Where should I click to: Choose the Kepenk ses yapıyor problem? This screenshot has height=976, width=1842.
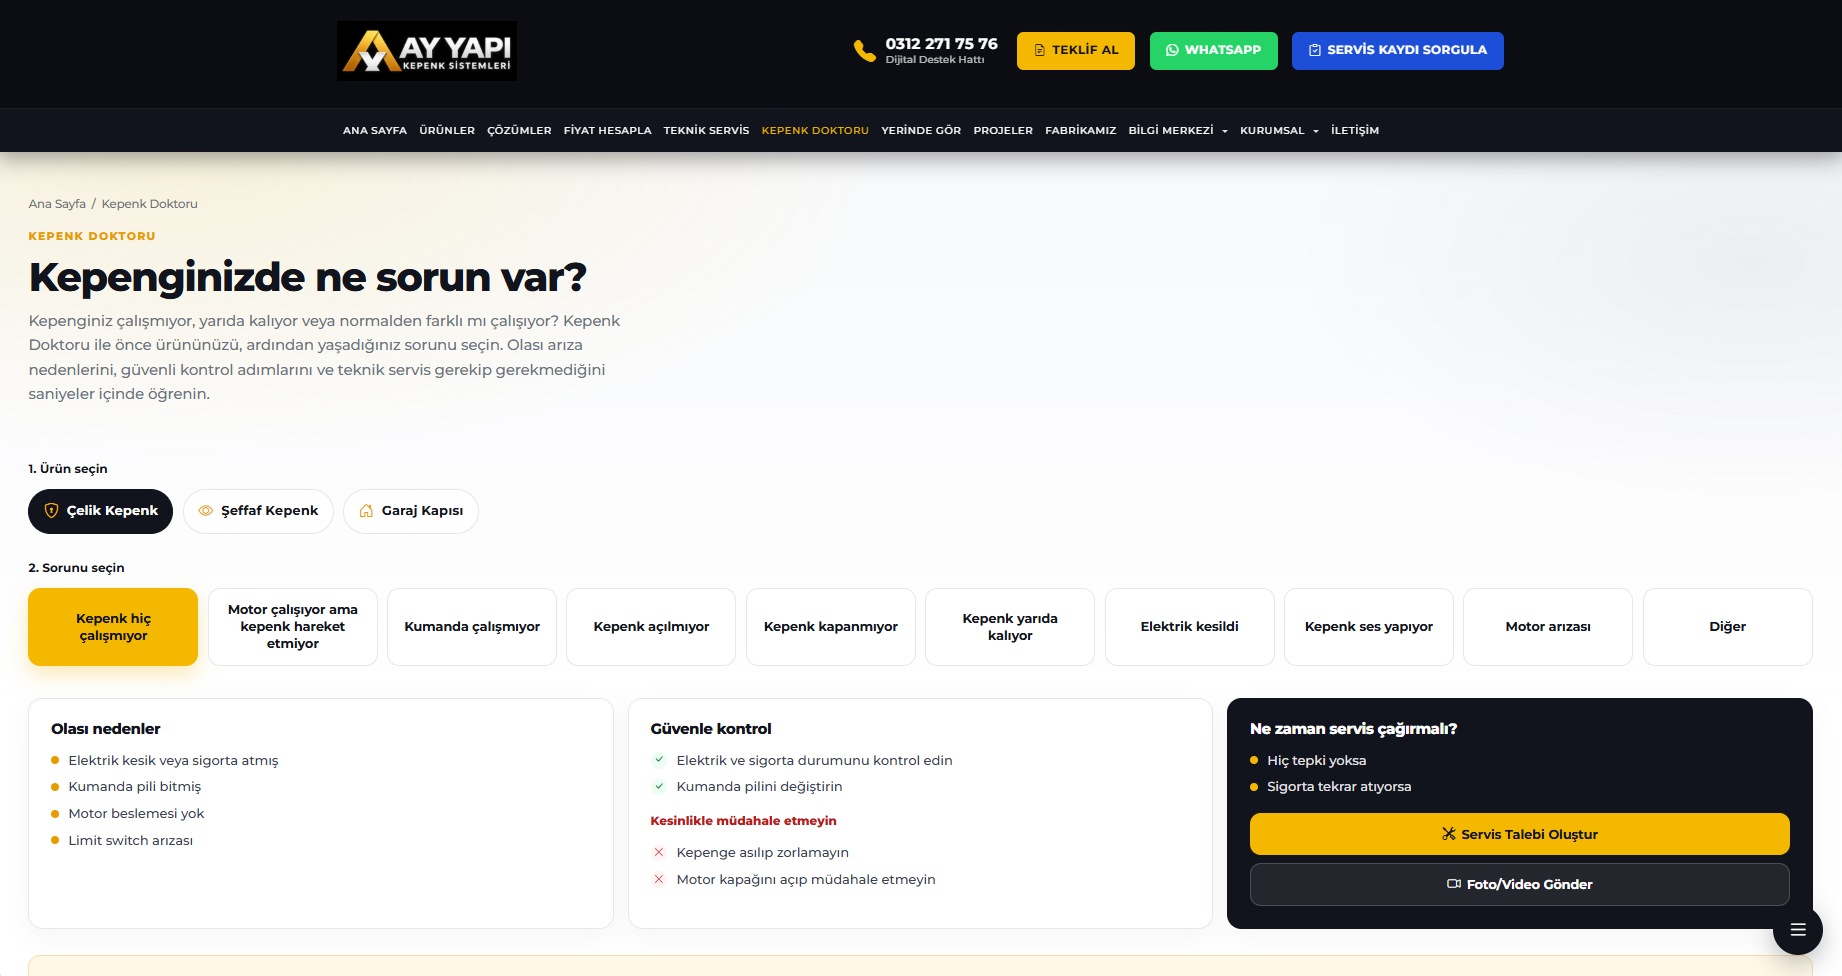point(1369,627)
